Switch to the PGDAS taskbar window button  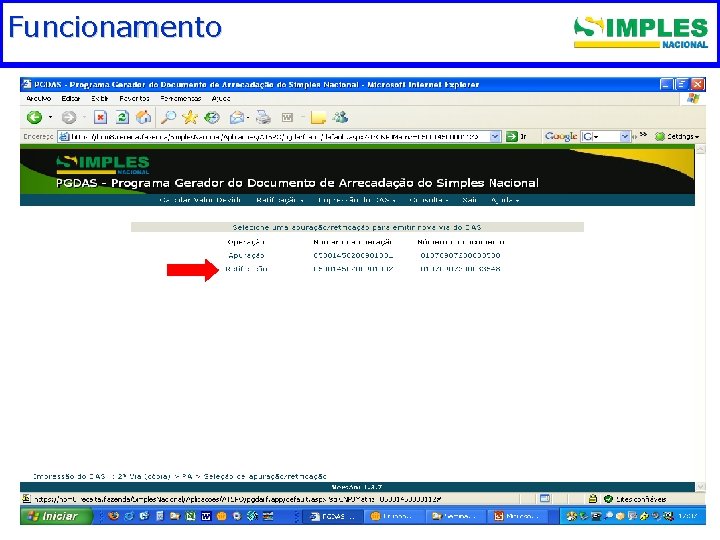333,516
